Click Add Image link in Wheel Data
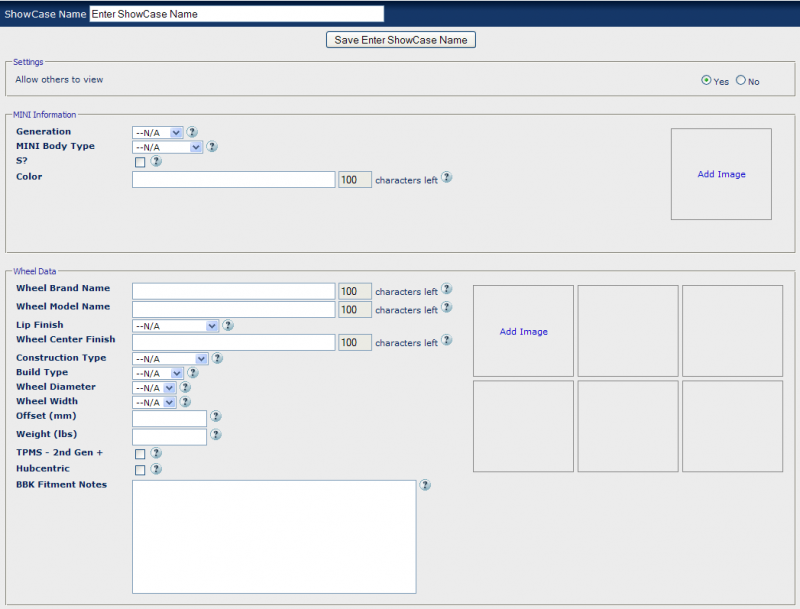The height and width of the screenshot is (609, 800). coord(523,332)
